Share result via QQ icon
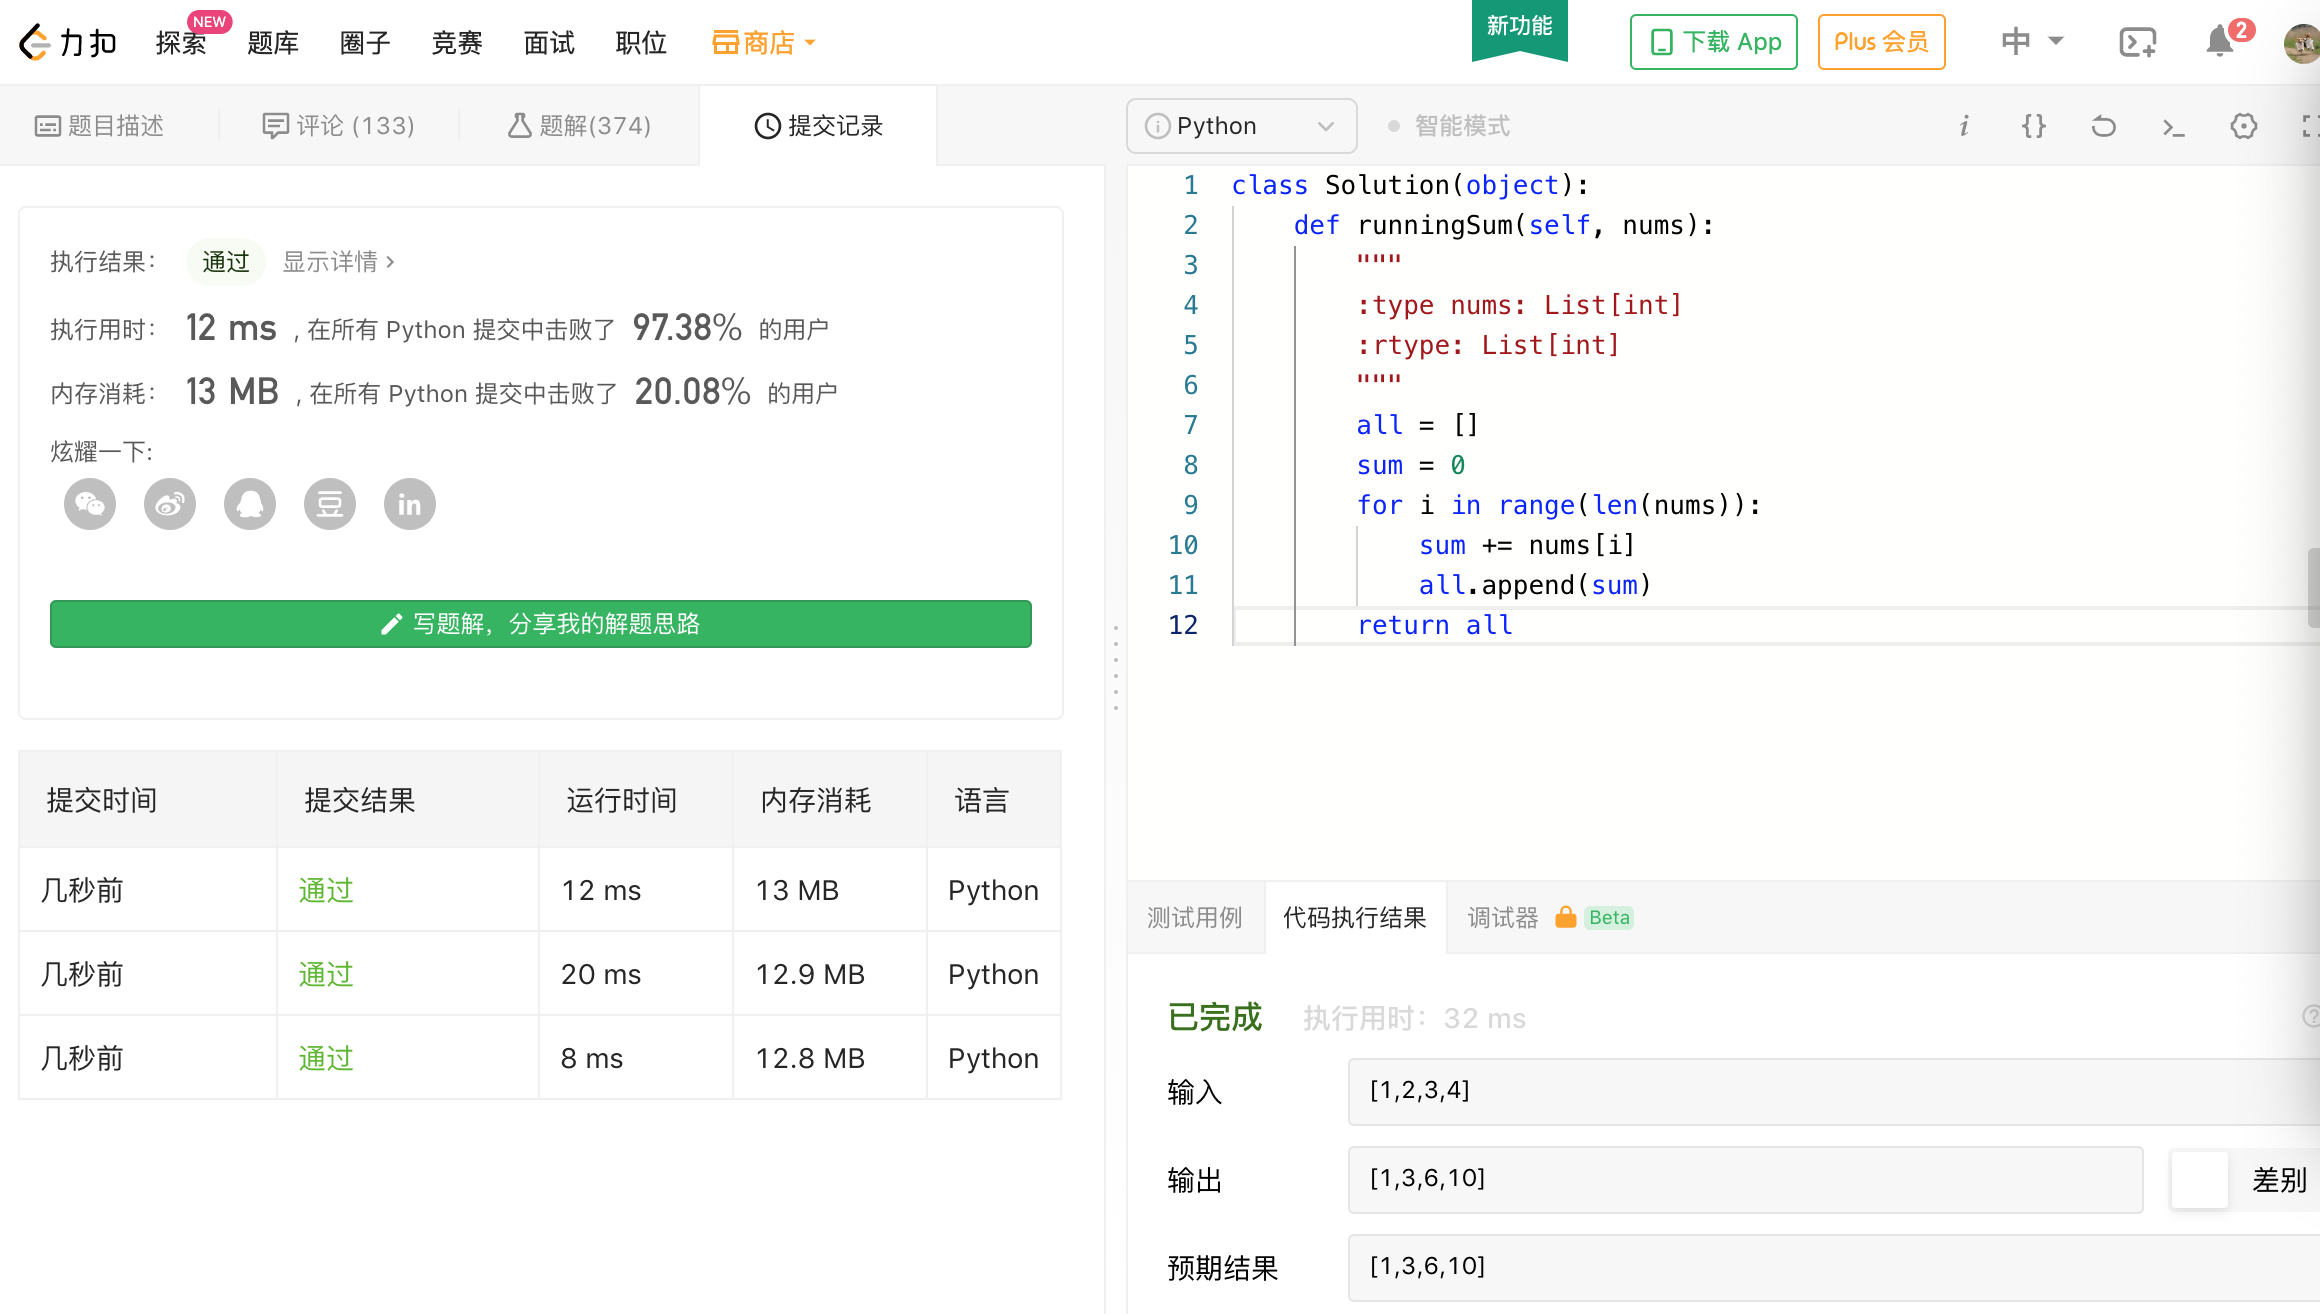The width and height of the screenshot is (2320, 1314). (x=250, y=504)
